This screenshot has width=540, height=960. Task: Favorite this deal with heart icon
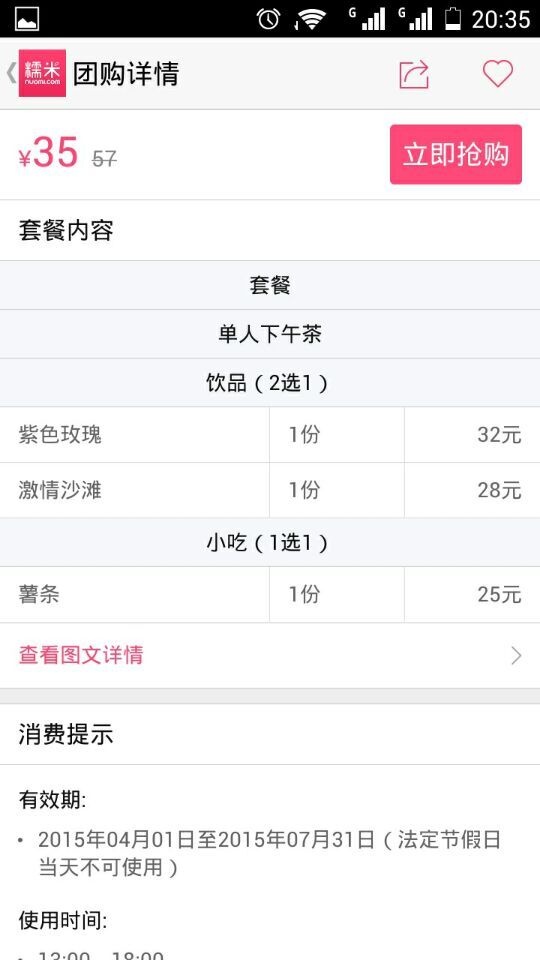[498, 73]
